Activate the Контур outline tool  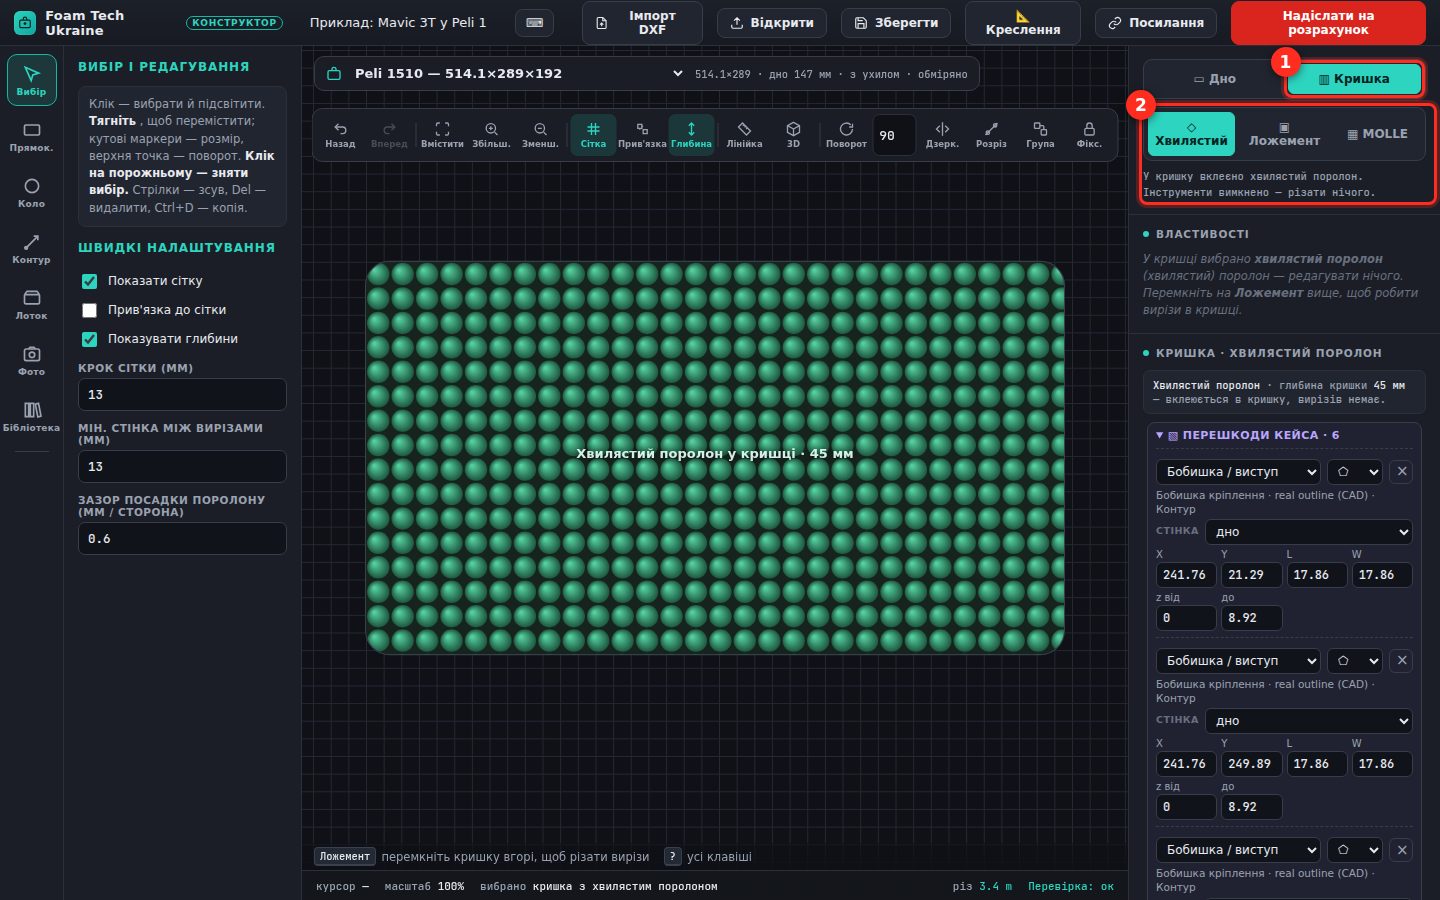click(31, 249)
